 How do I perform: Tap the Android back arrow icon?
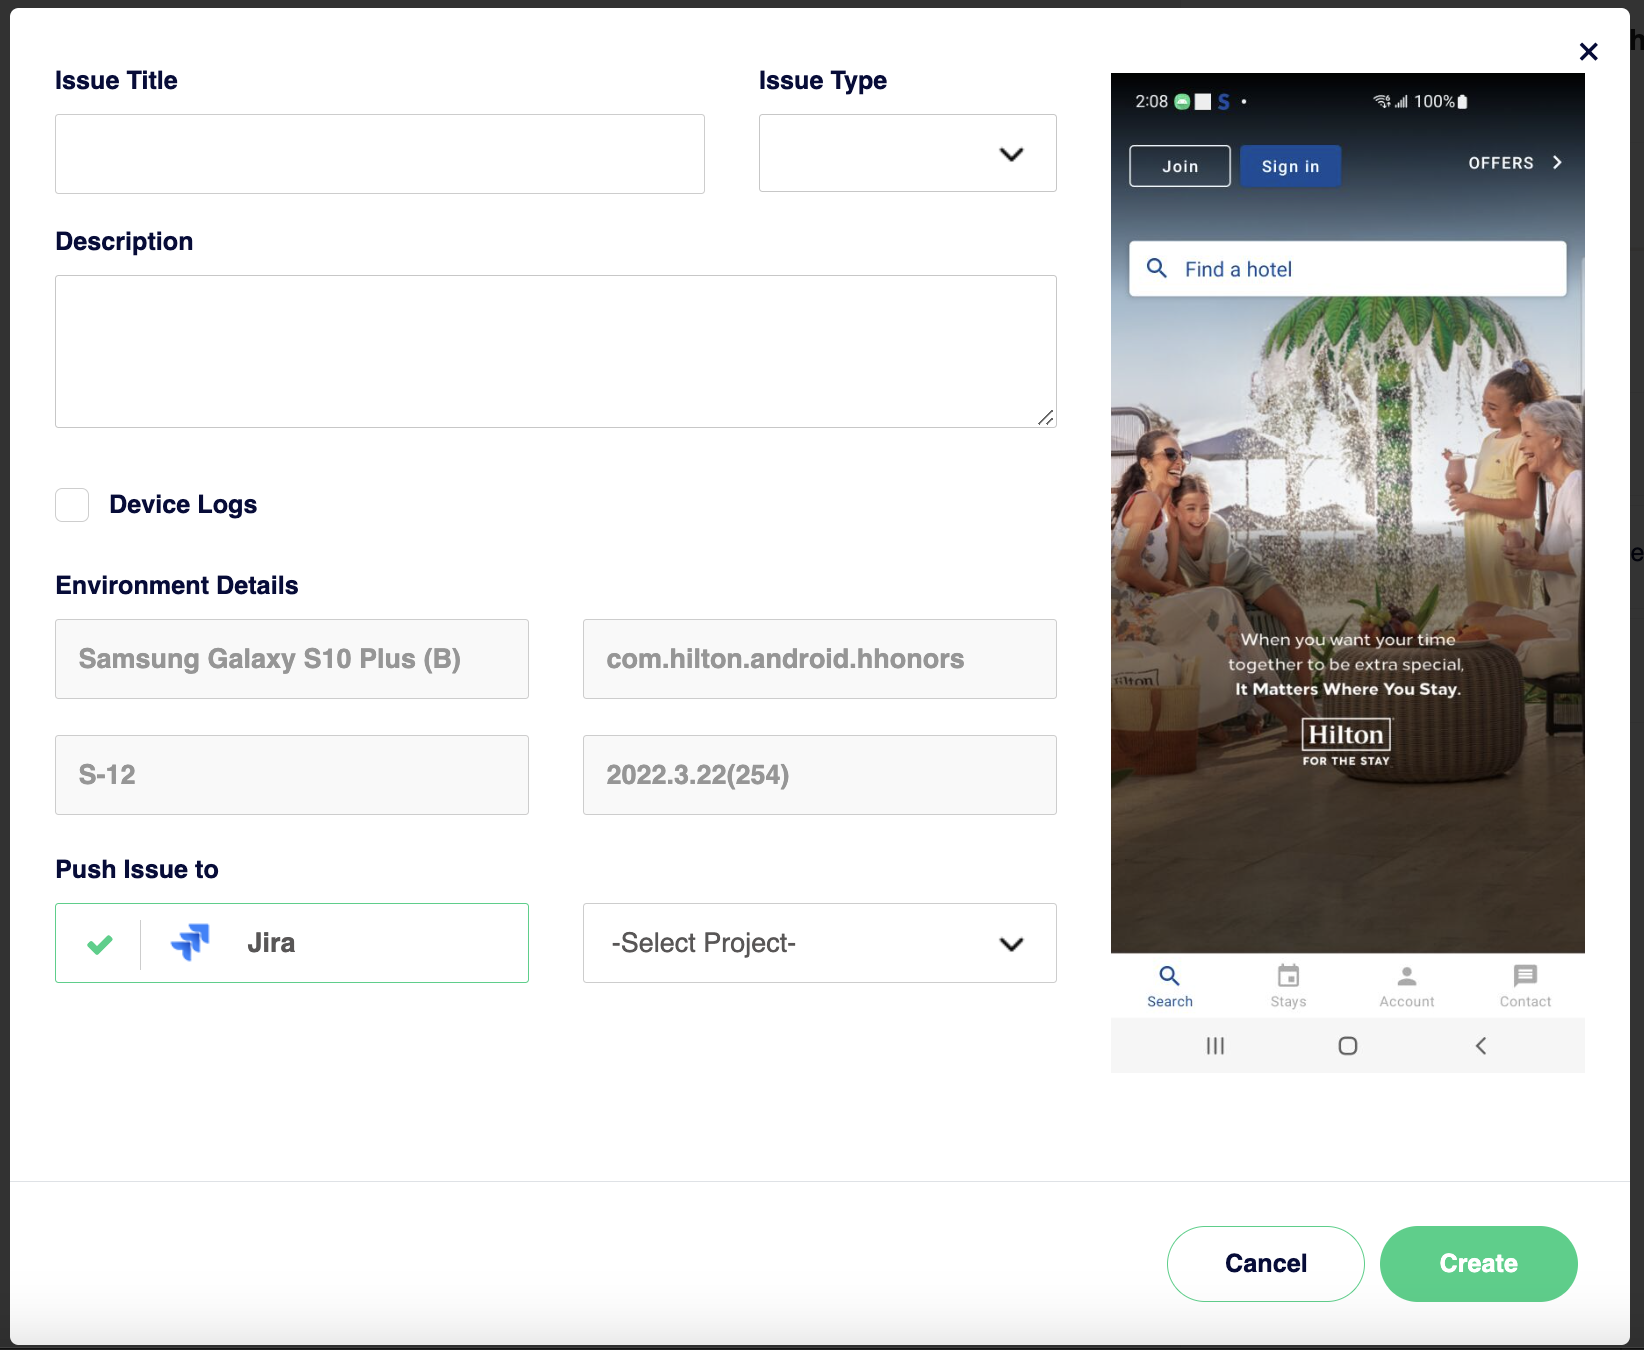click(1481, 1046)
